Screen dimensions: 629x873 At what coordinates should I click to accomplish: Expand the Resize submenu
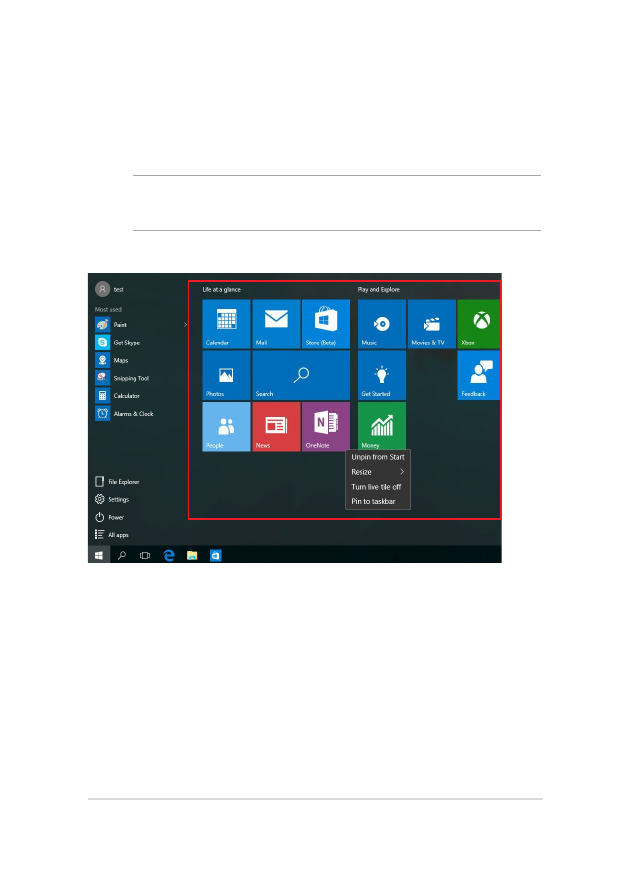click(x=379, y=472)
